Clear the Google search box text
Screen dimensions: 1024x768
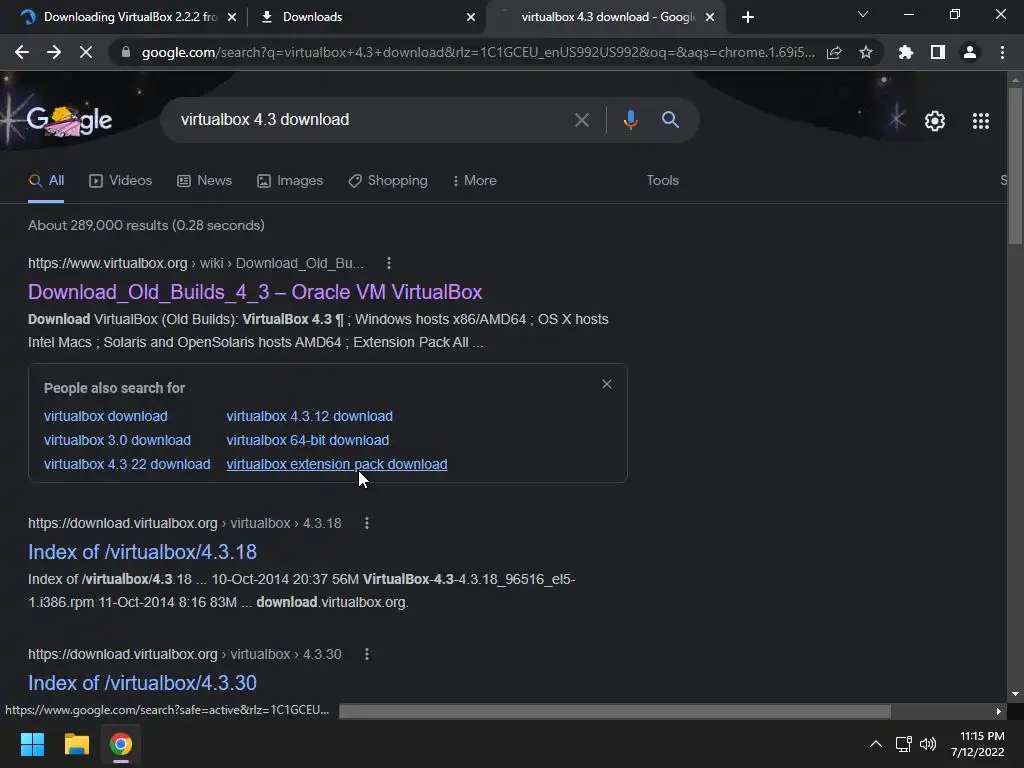click(x=581, y=120)
